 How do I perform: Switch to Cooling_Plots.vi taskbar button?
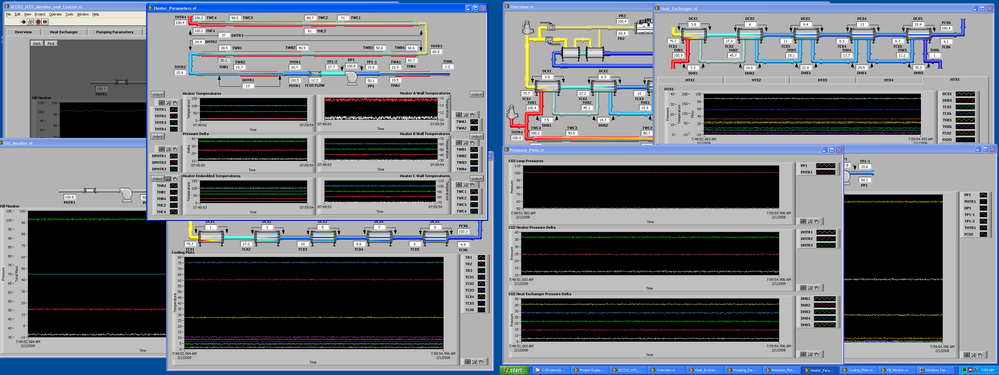pyautogui.click(x=858, y=370)
